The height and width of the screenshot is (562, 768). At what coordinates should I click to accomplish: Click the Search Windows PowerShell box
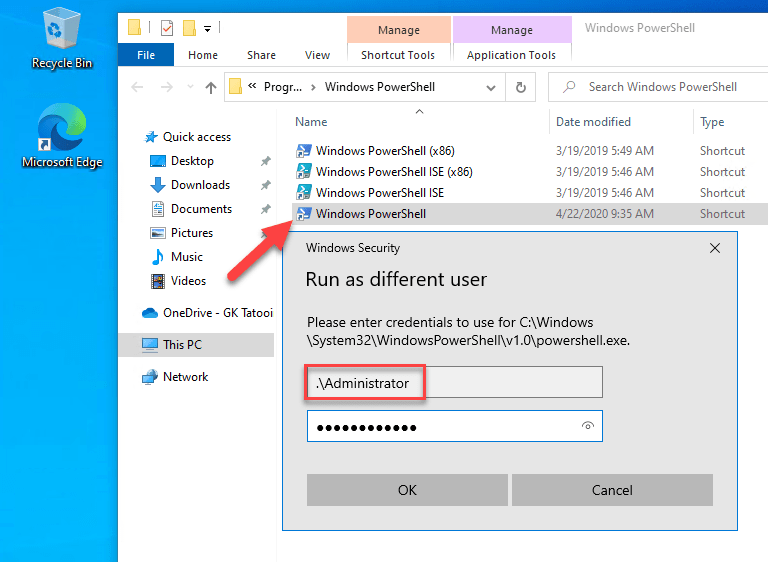pyautogui.click(x=658, y=87)
